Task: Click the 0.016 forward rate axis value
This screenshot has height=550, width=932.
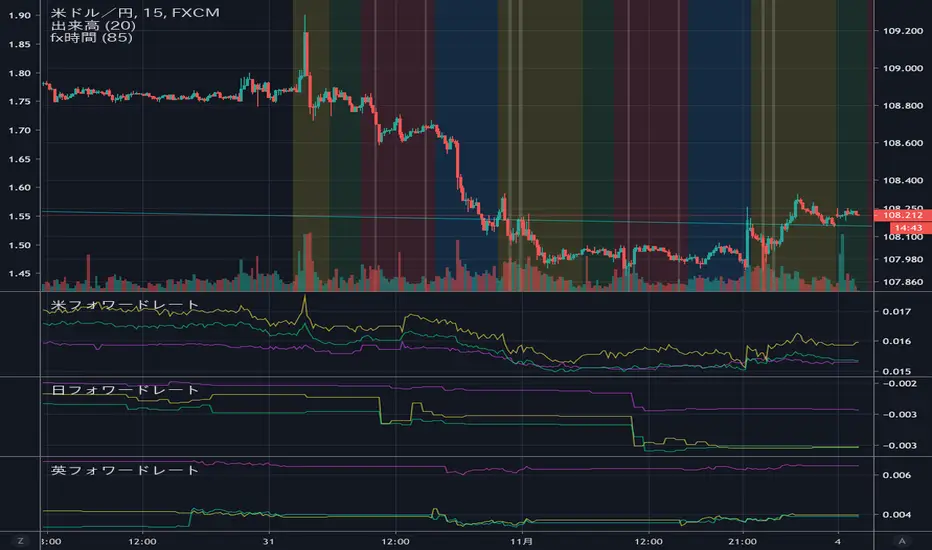Action: 896,341
